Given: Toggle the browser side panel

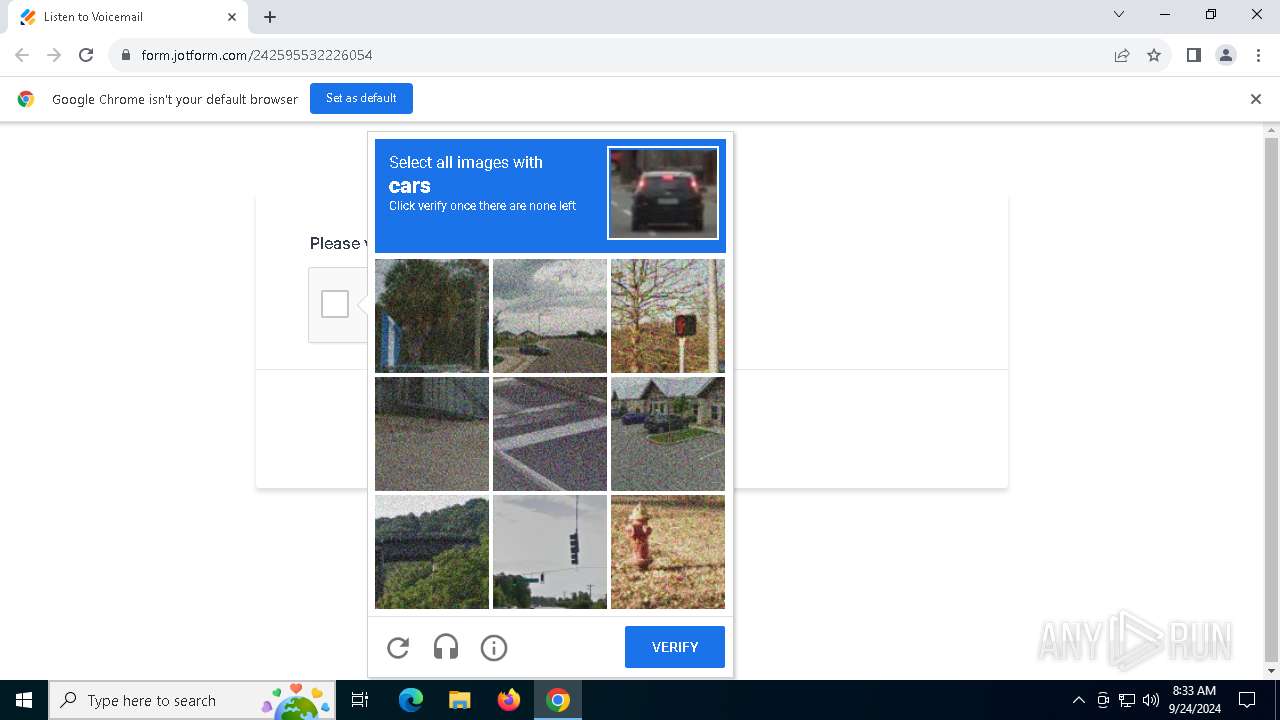Looking at the screenshot, I should 1194,55.
